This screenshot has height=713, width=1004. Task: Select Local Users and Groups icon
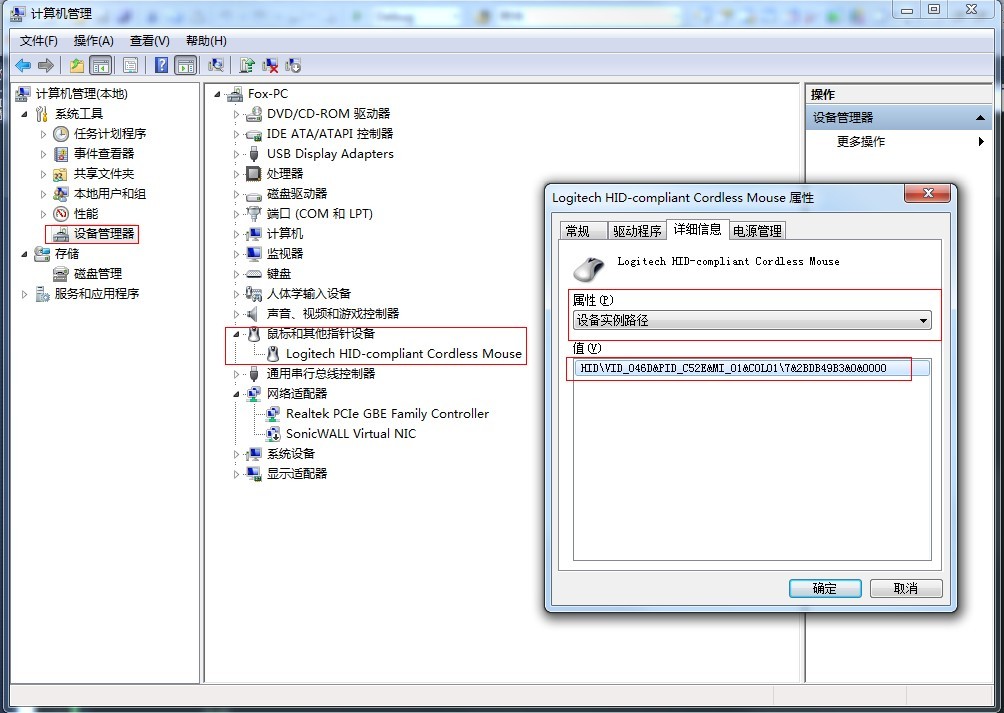[x=61, y=194]
